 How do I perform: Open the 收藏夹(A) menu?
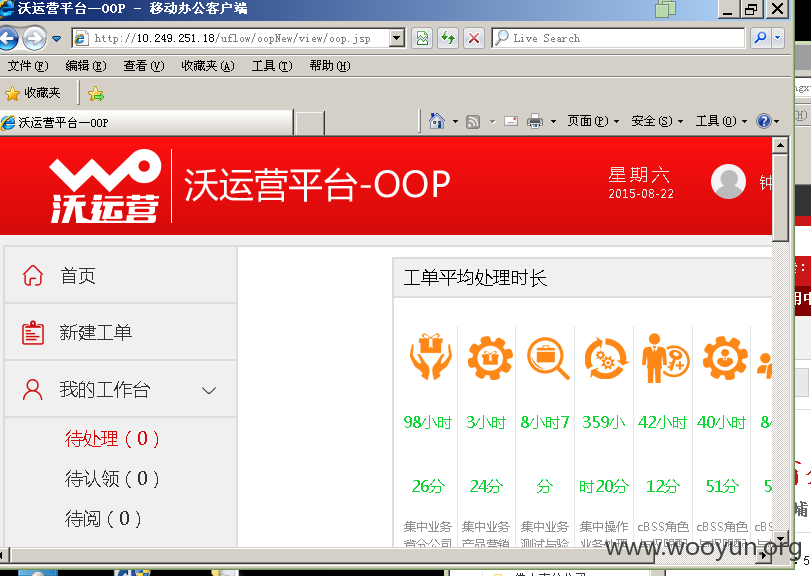pos(208,66)
